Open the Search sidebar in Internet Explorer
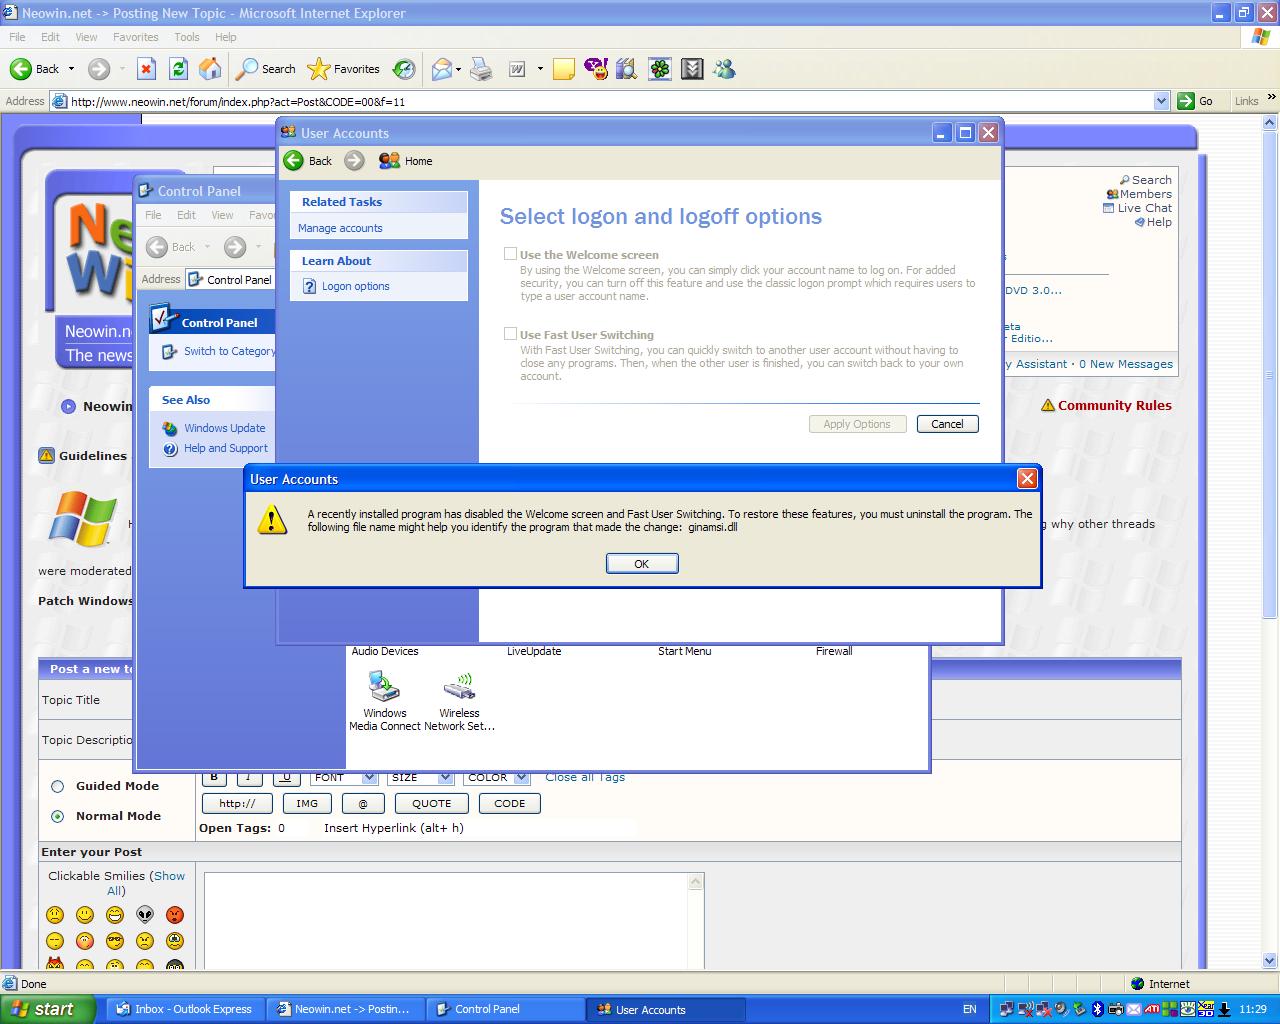 (264, 68)
